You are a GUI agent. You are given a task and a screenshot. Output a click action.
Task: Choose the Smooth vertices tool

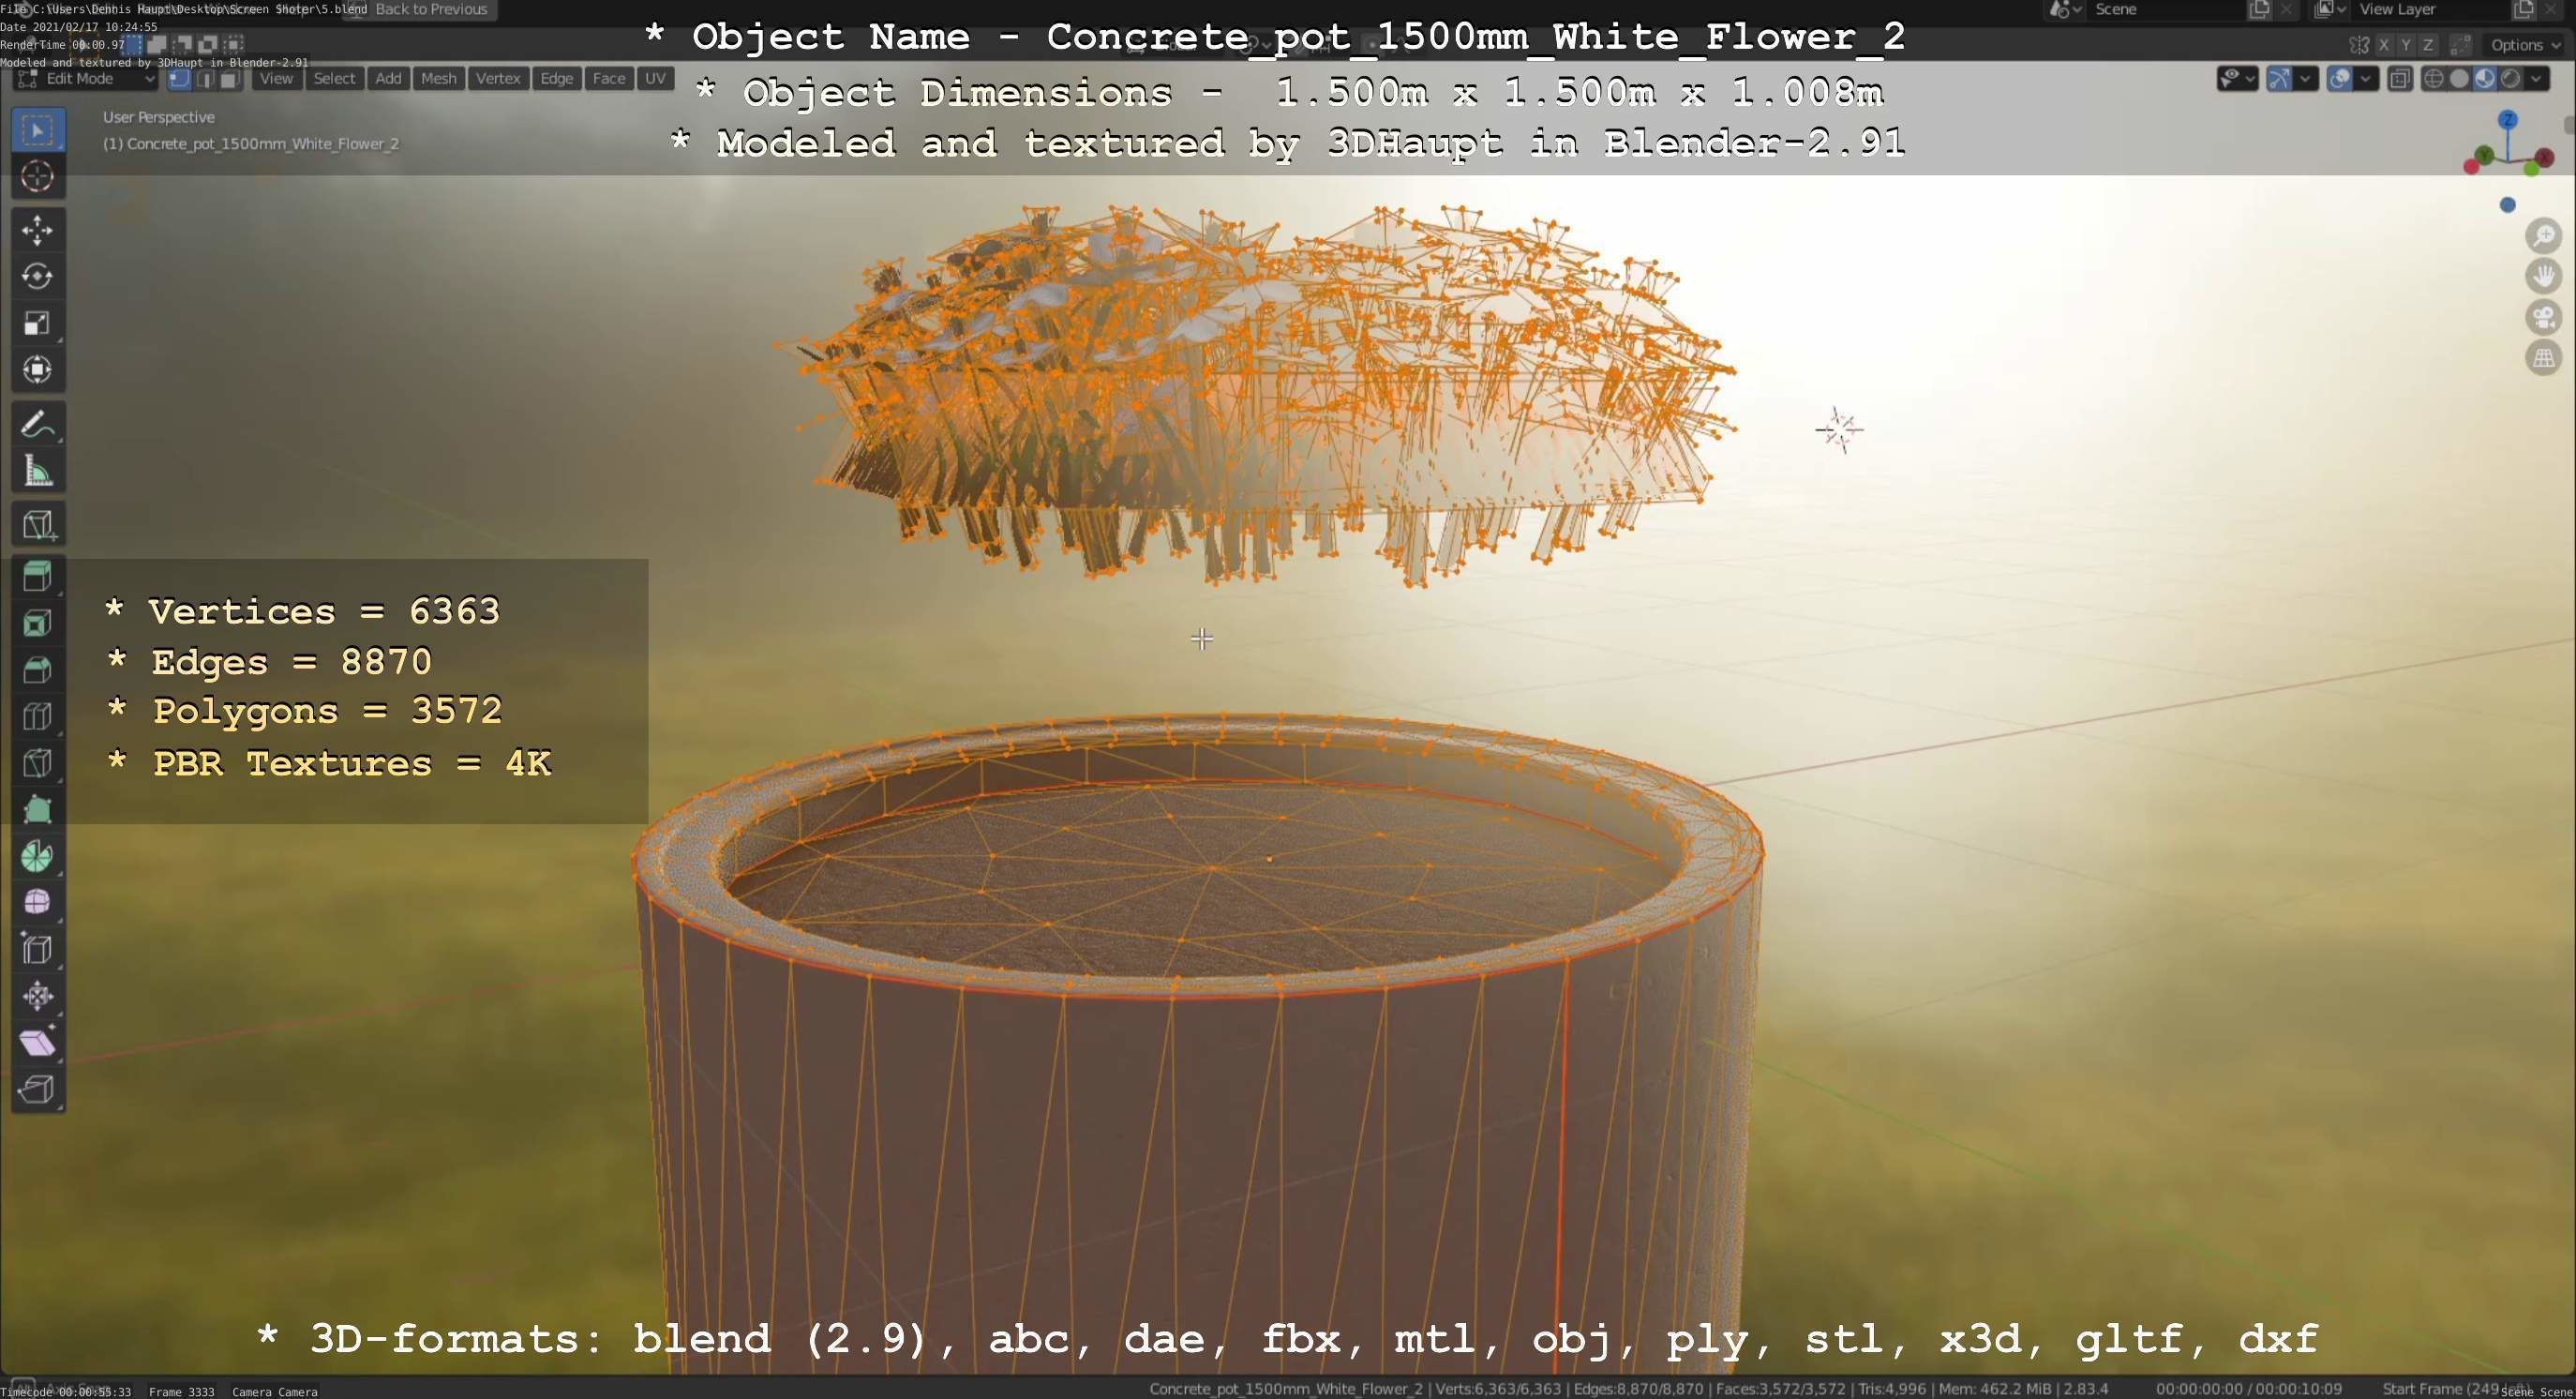[x=38, y=903]
